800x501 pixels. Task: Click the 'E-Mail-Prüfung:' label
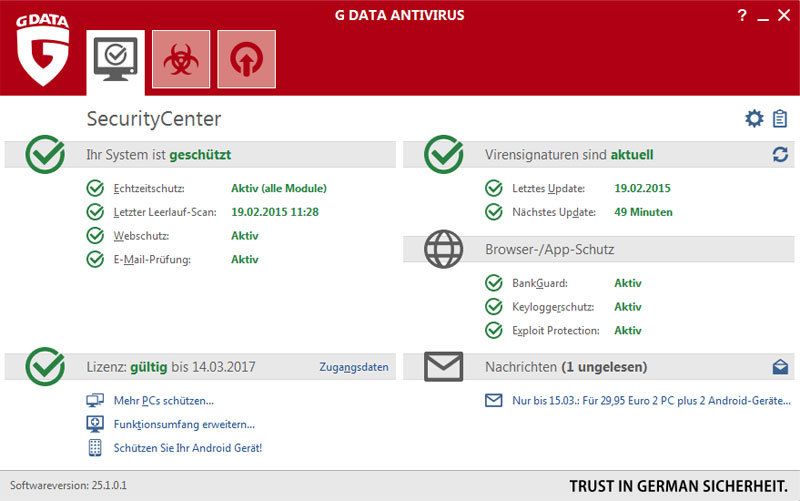(152, 259)
